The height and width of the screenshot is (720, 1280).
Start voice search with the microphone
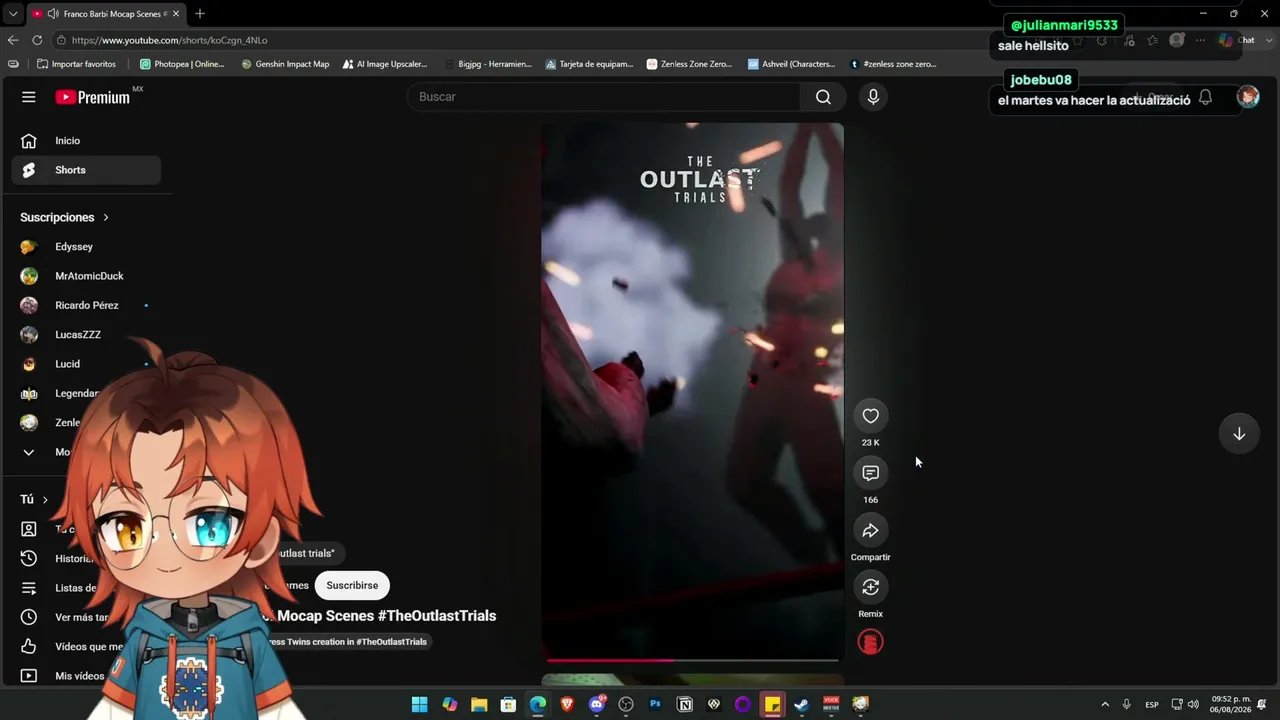pos(873,97)
